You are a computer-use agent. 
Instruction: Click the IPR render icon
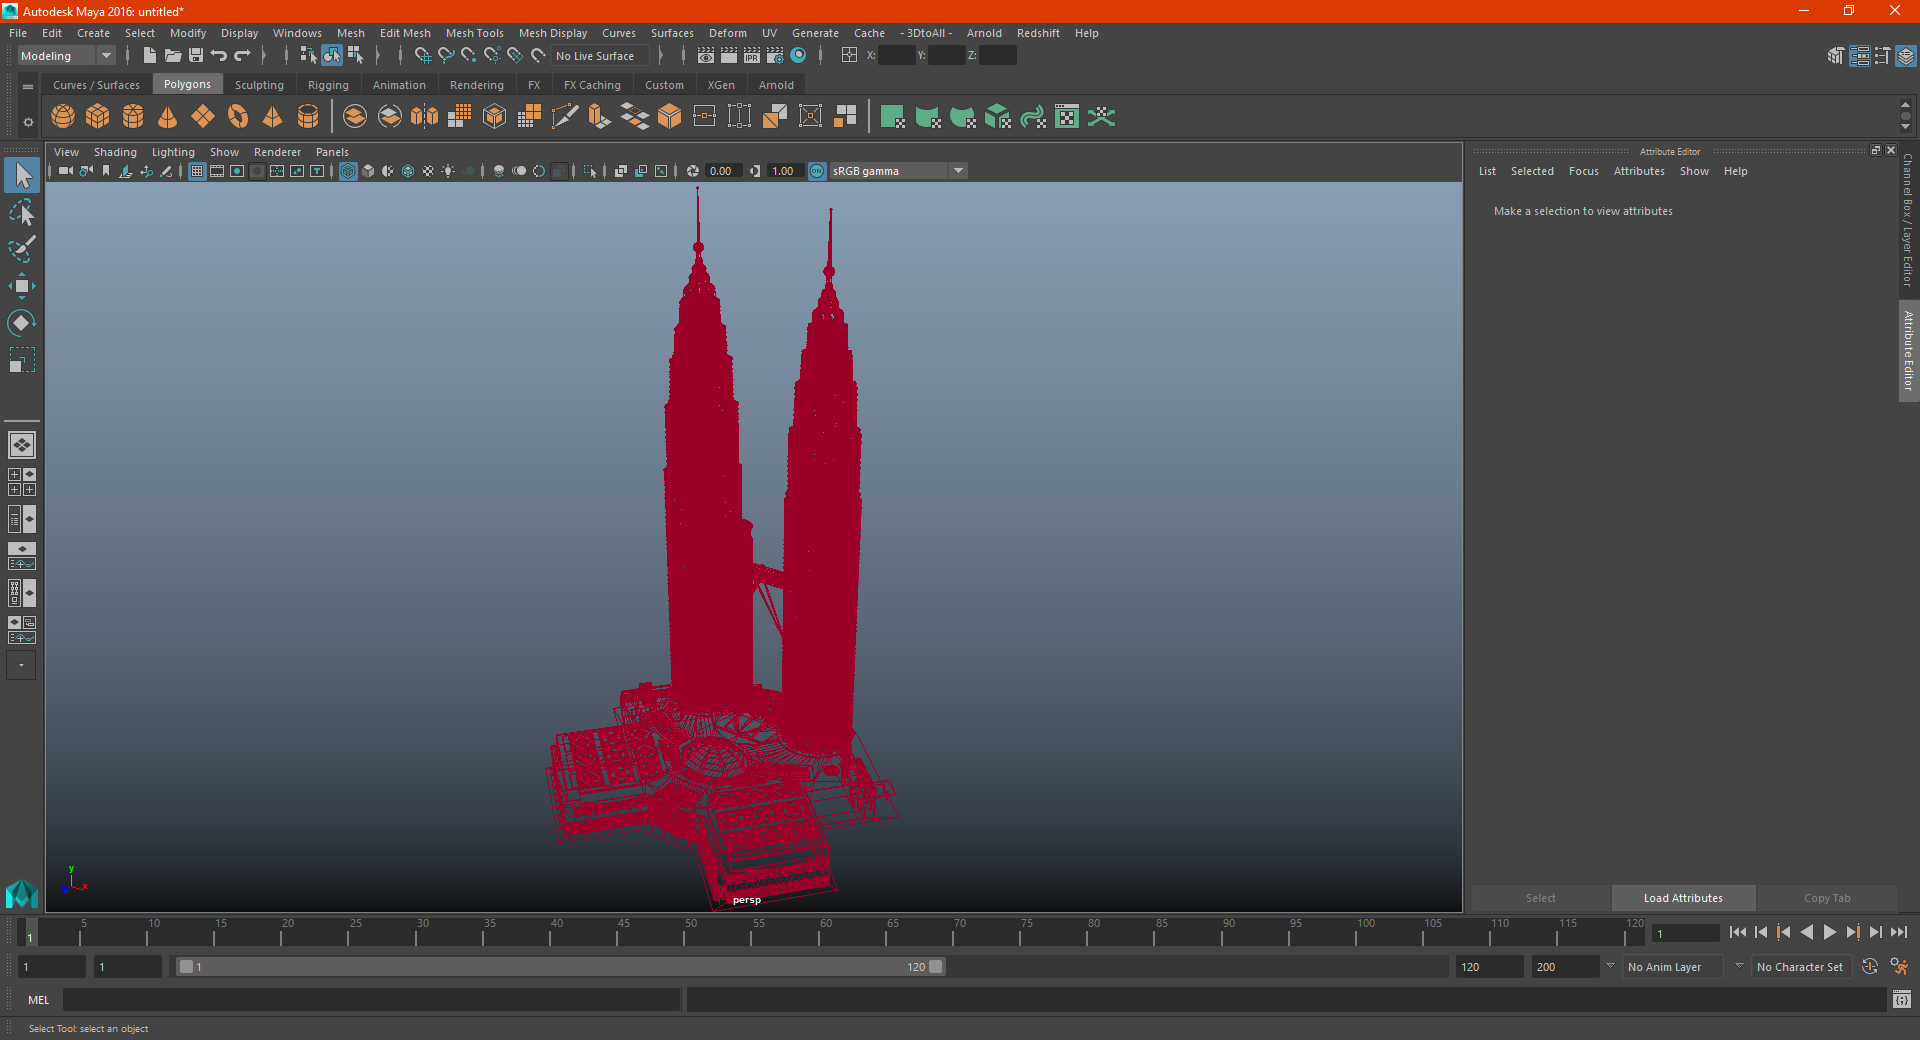coord(752,56)
